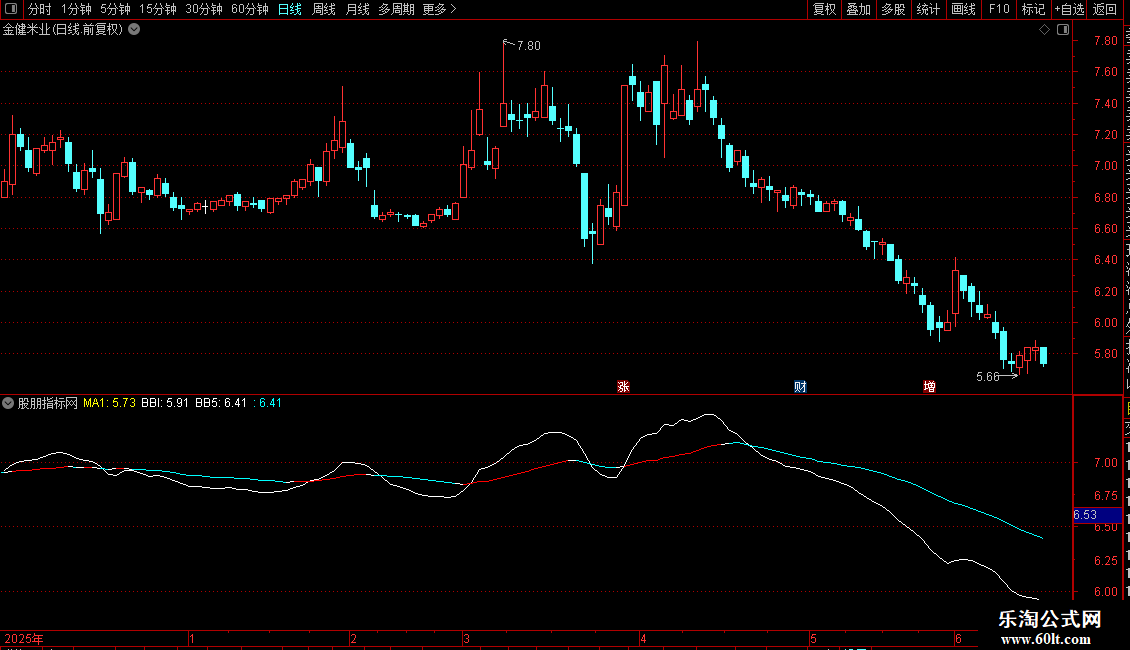
Task: Click the BB5: 6.41 indicator value
Action: point(221,403)
